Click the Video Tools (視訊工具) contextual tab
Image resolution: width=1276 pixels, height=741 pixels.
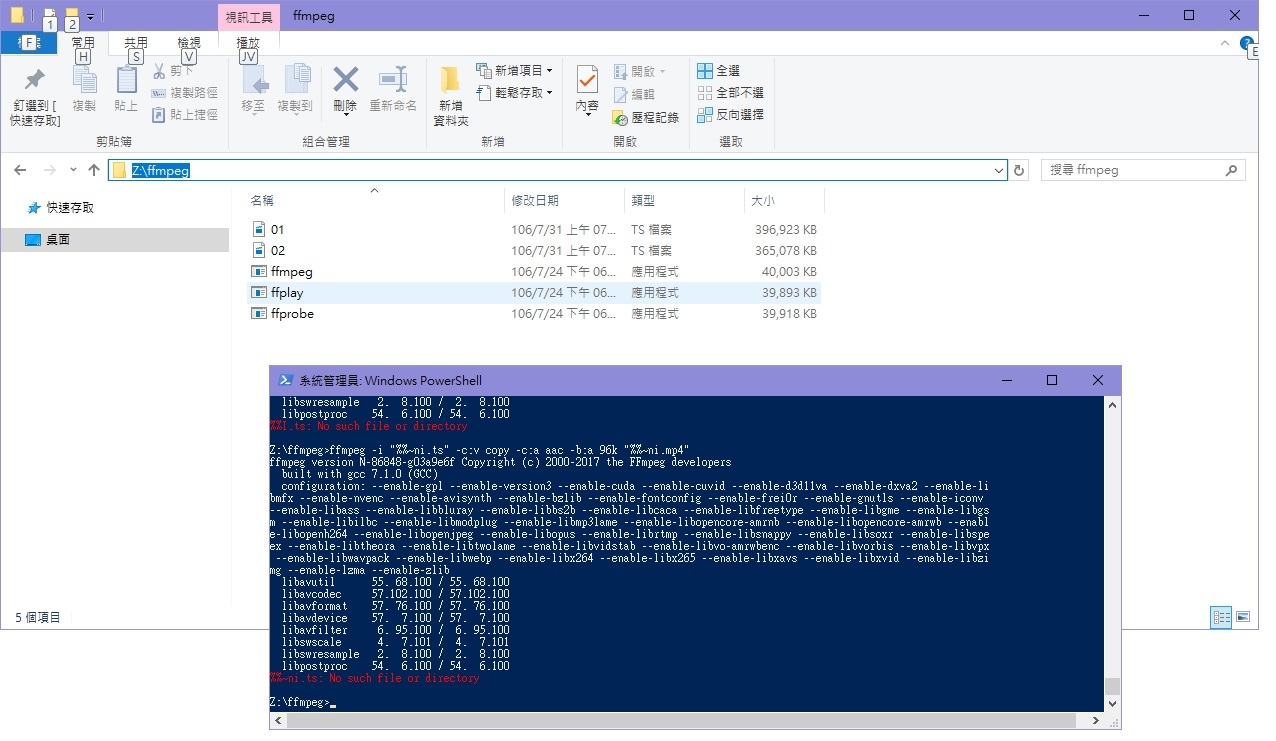click(x=249, y=16)
